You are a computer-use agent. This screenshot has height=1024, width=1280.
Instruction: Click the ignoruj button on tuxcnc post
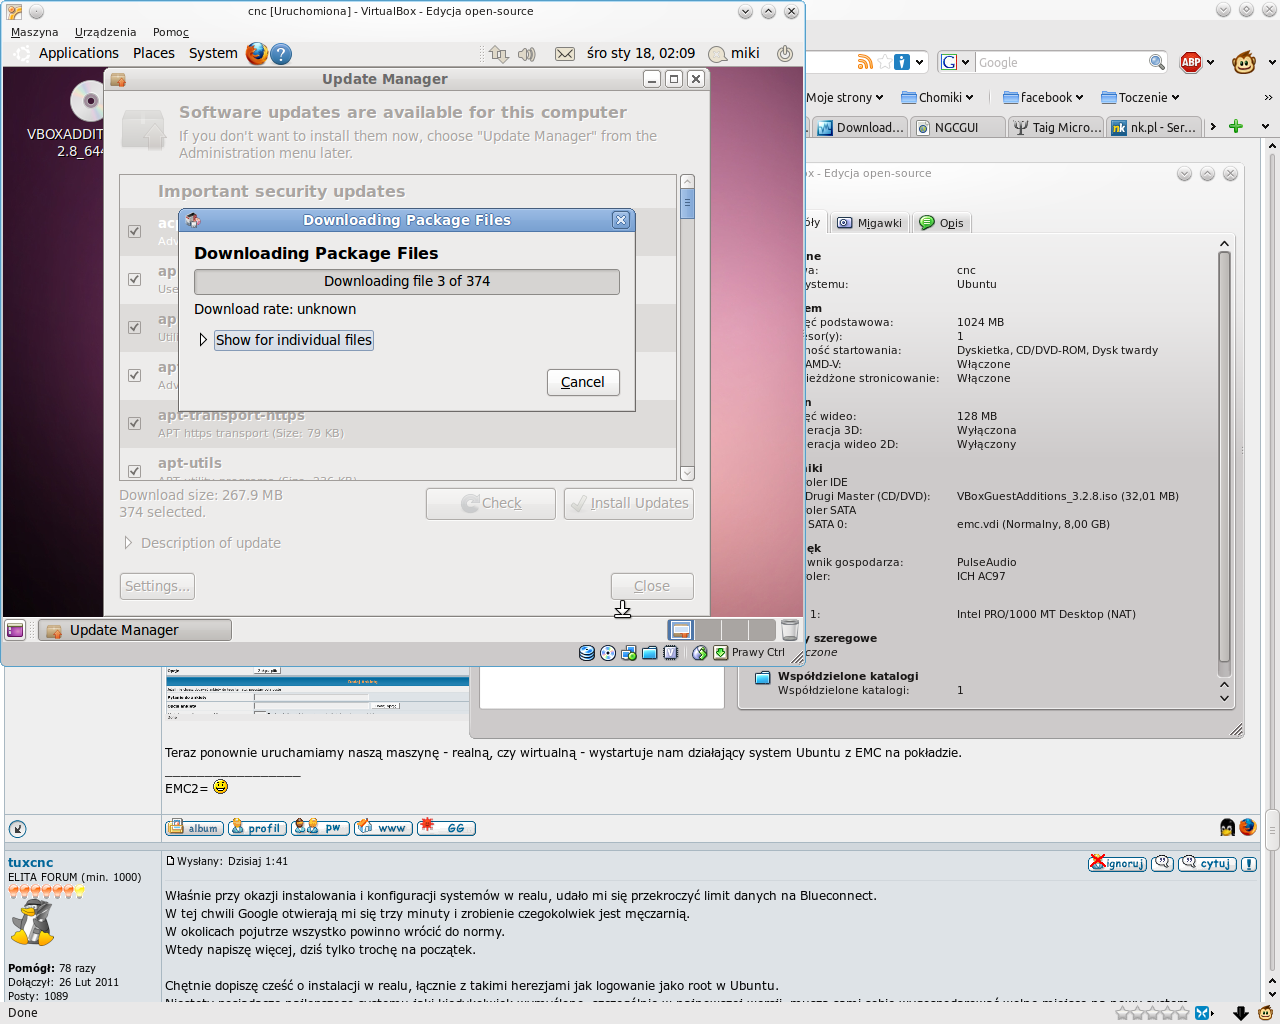click(x=1117, y=864)
